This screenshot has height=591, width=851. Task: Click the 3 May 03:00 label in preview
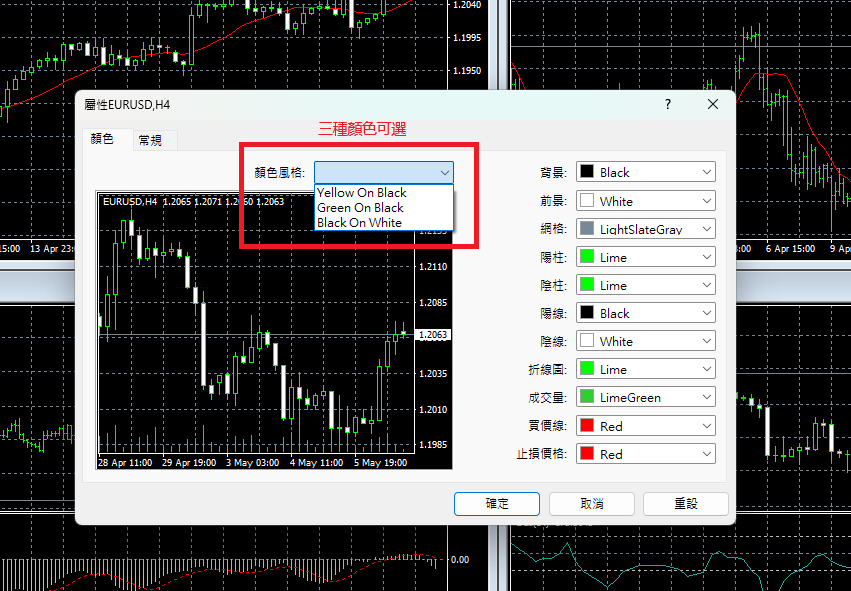252,463
